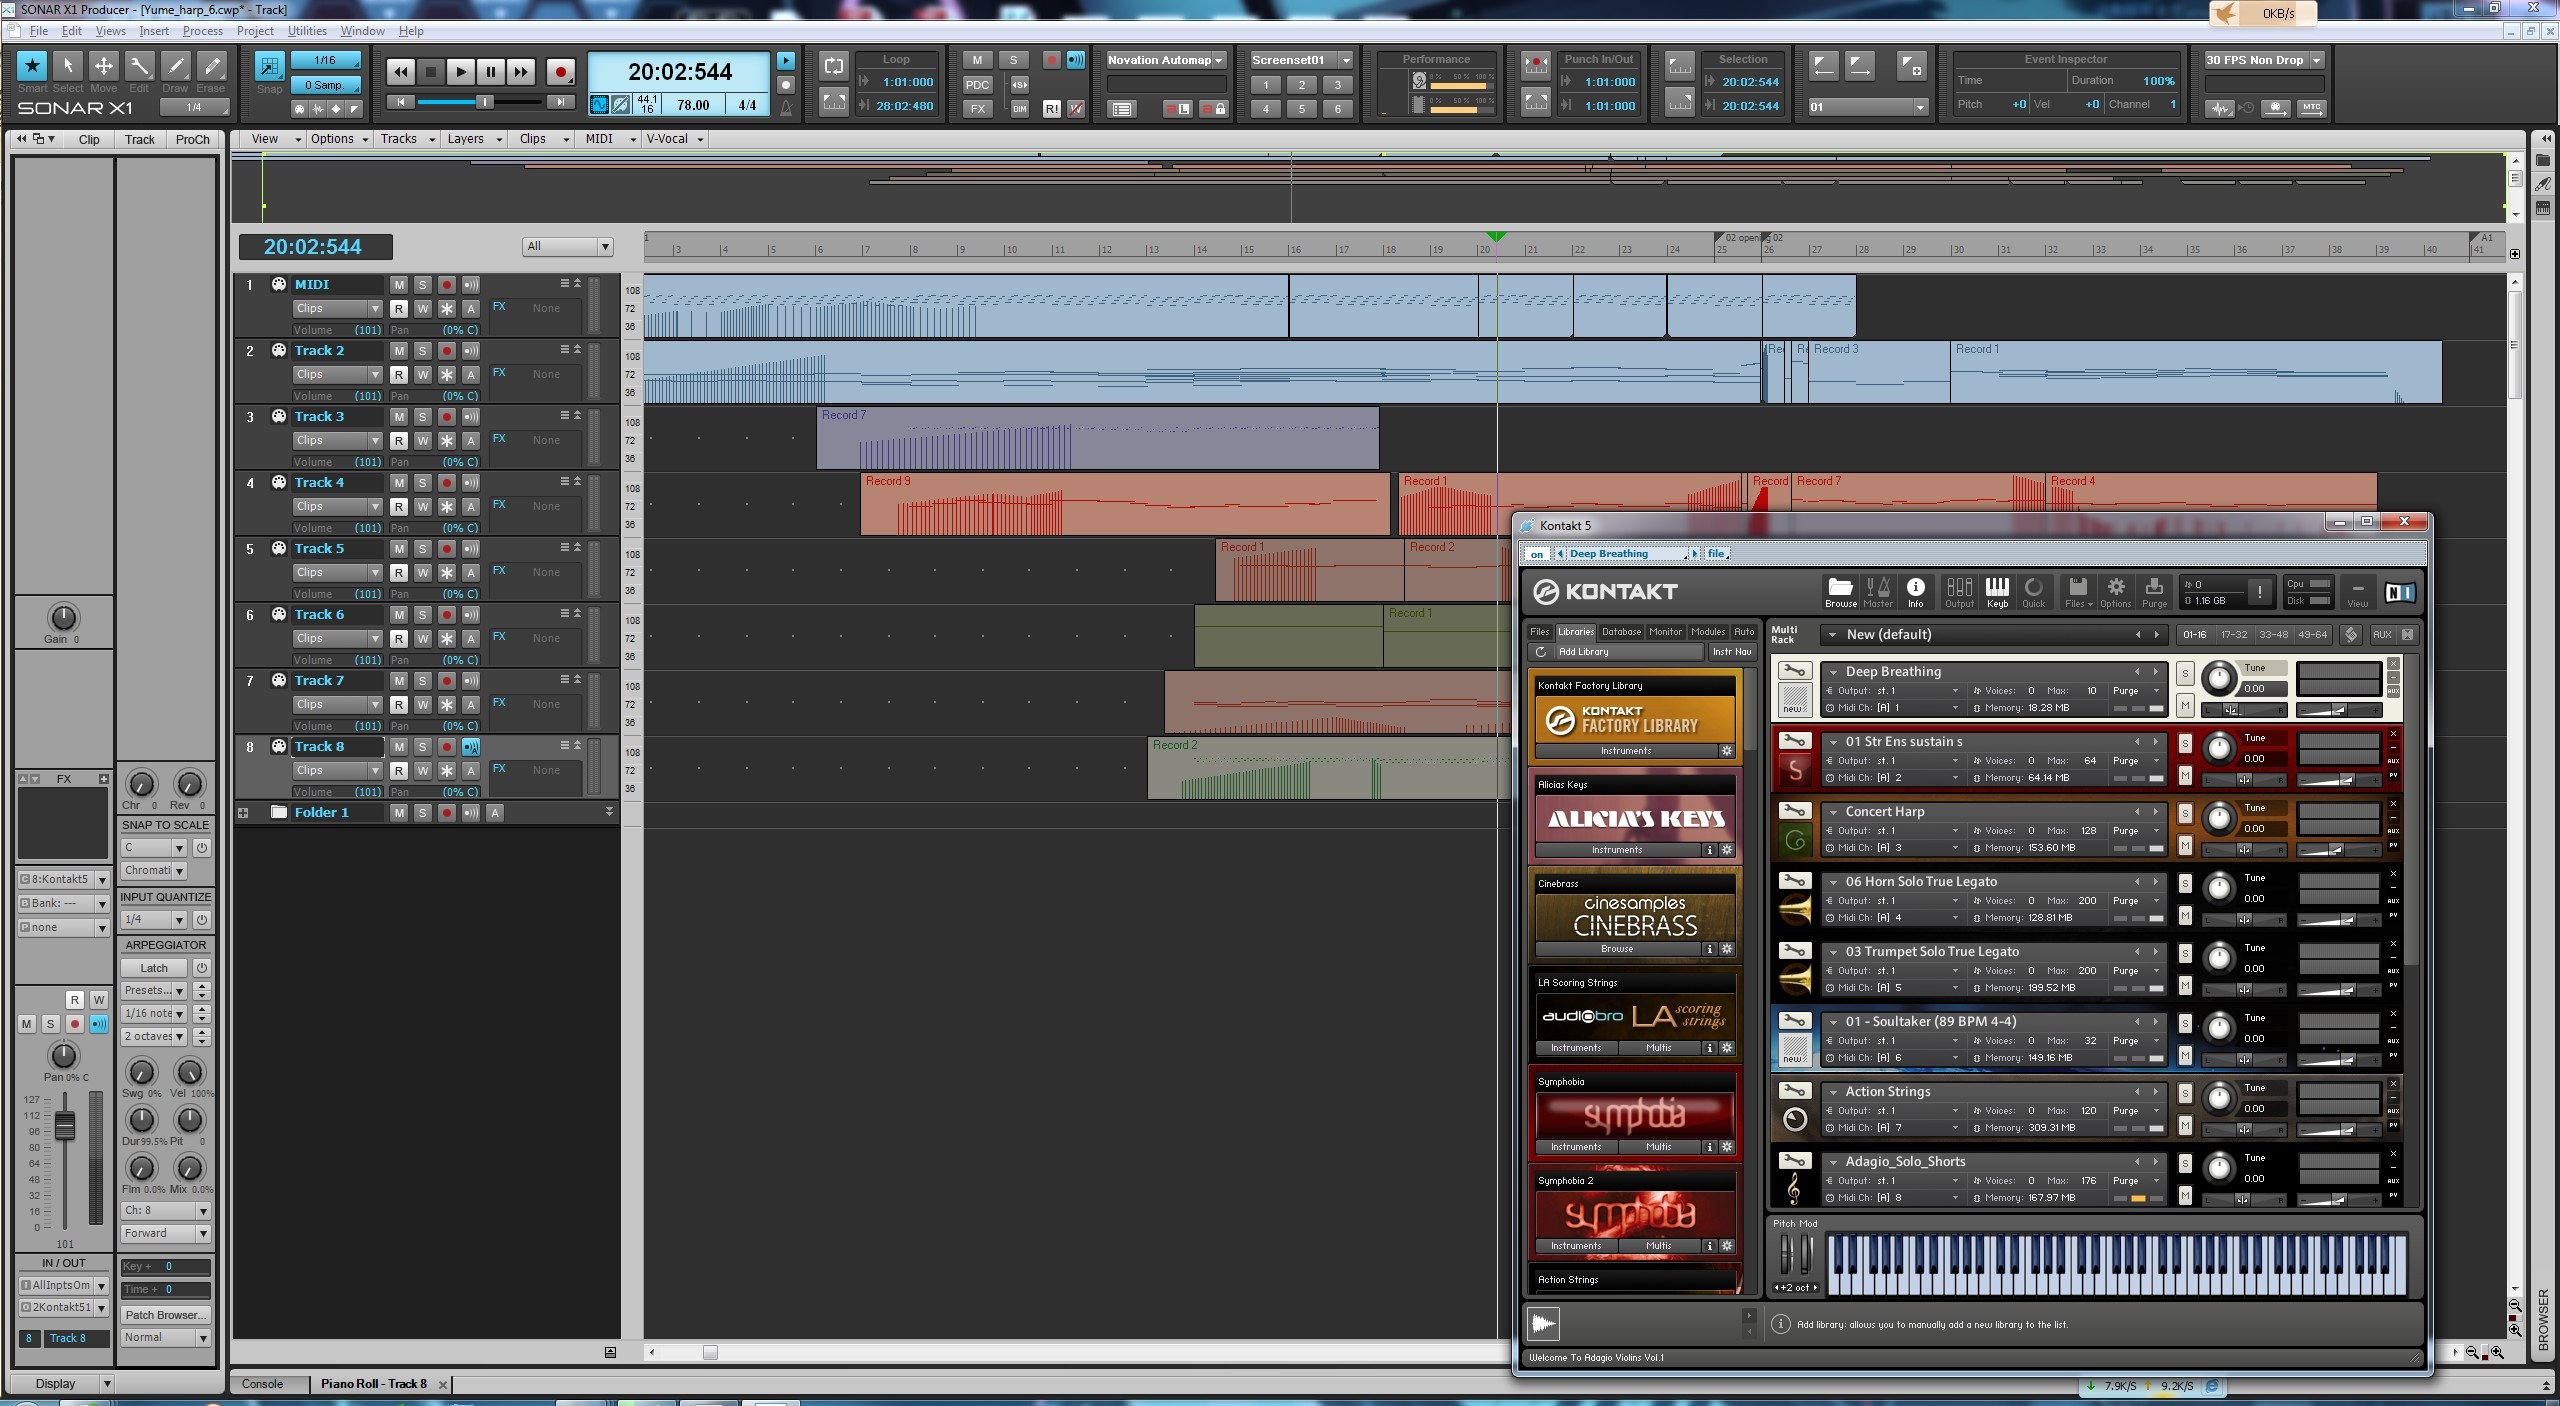This screenshot has width=2560, height=1406.
Task: Open the Process menu
Action: pyautogui.click(x=202, y=31)
